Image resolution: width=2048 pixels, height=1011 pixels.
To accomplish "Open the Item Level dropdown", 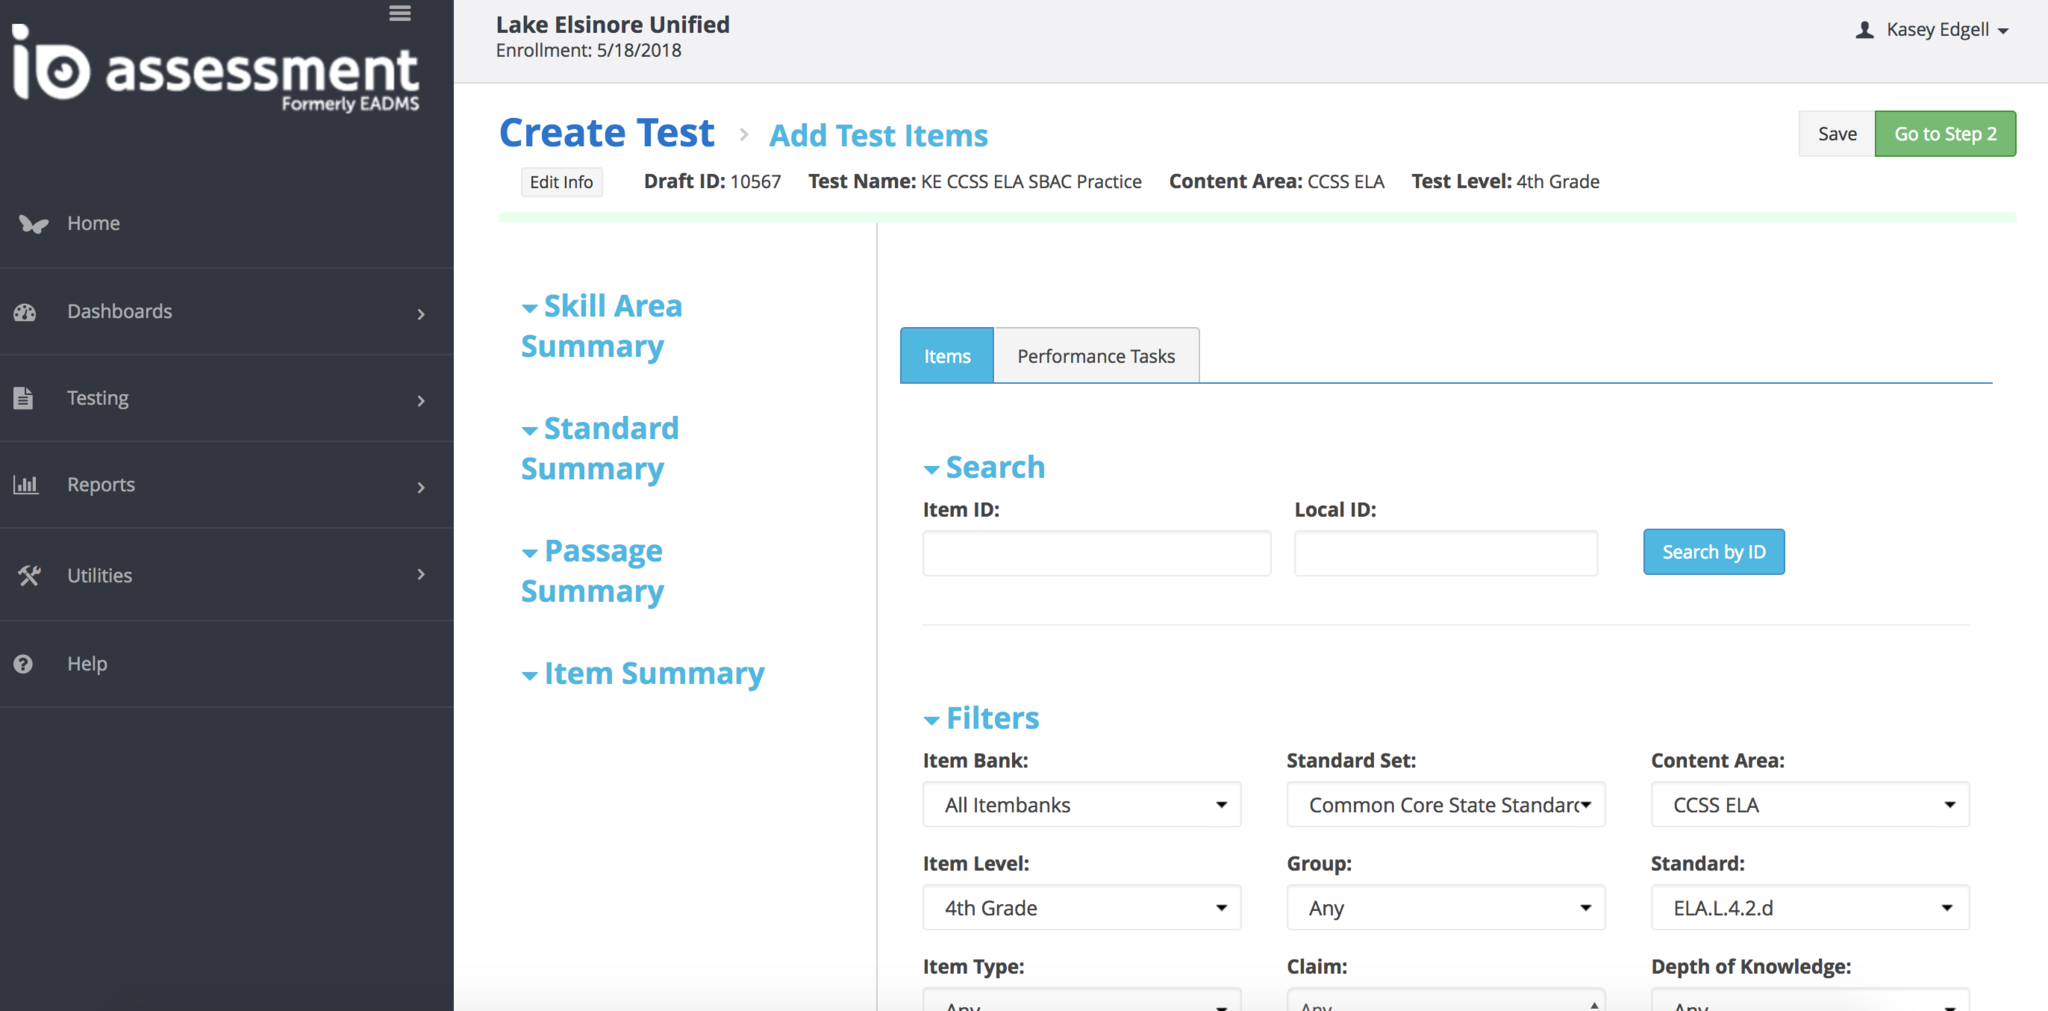I will click(x=1081, y=908).
